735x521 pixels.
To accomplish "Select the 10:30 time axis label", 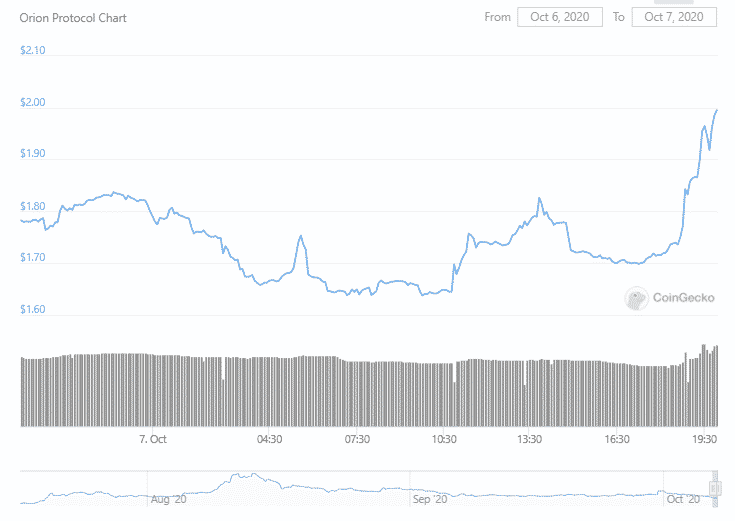I will pos(444,438).
